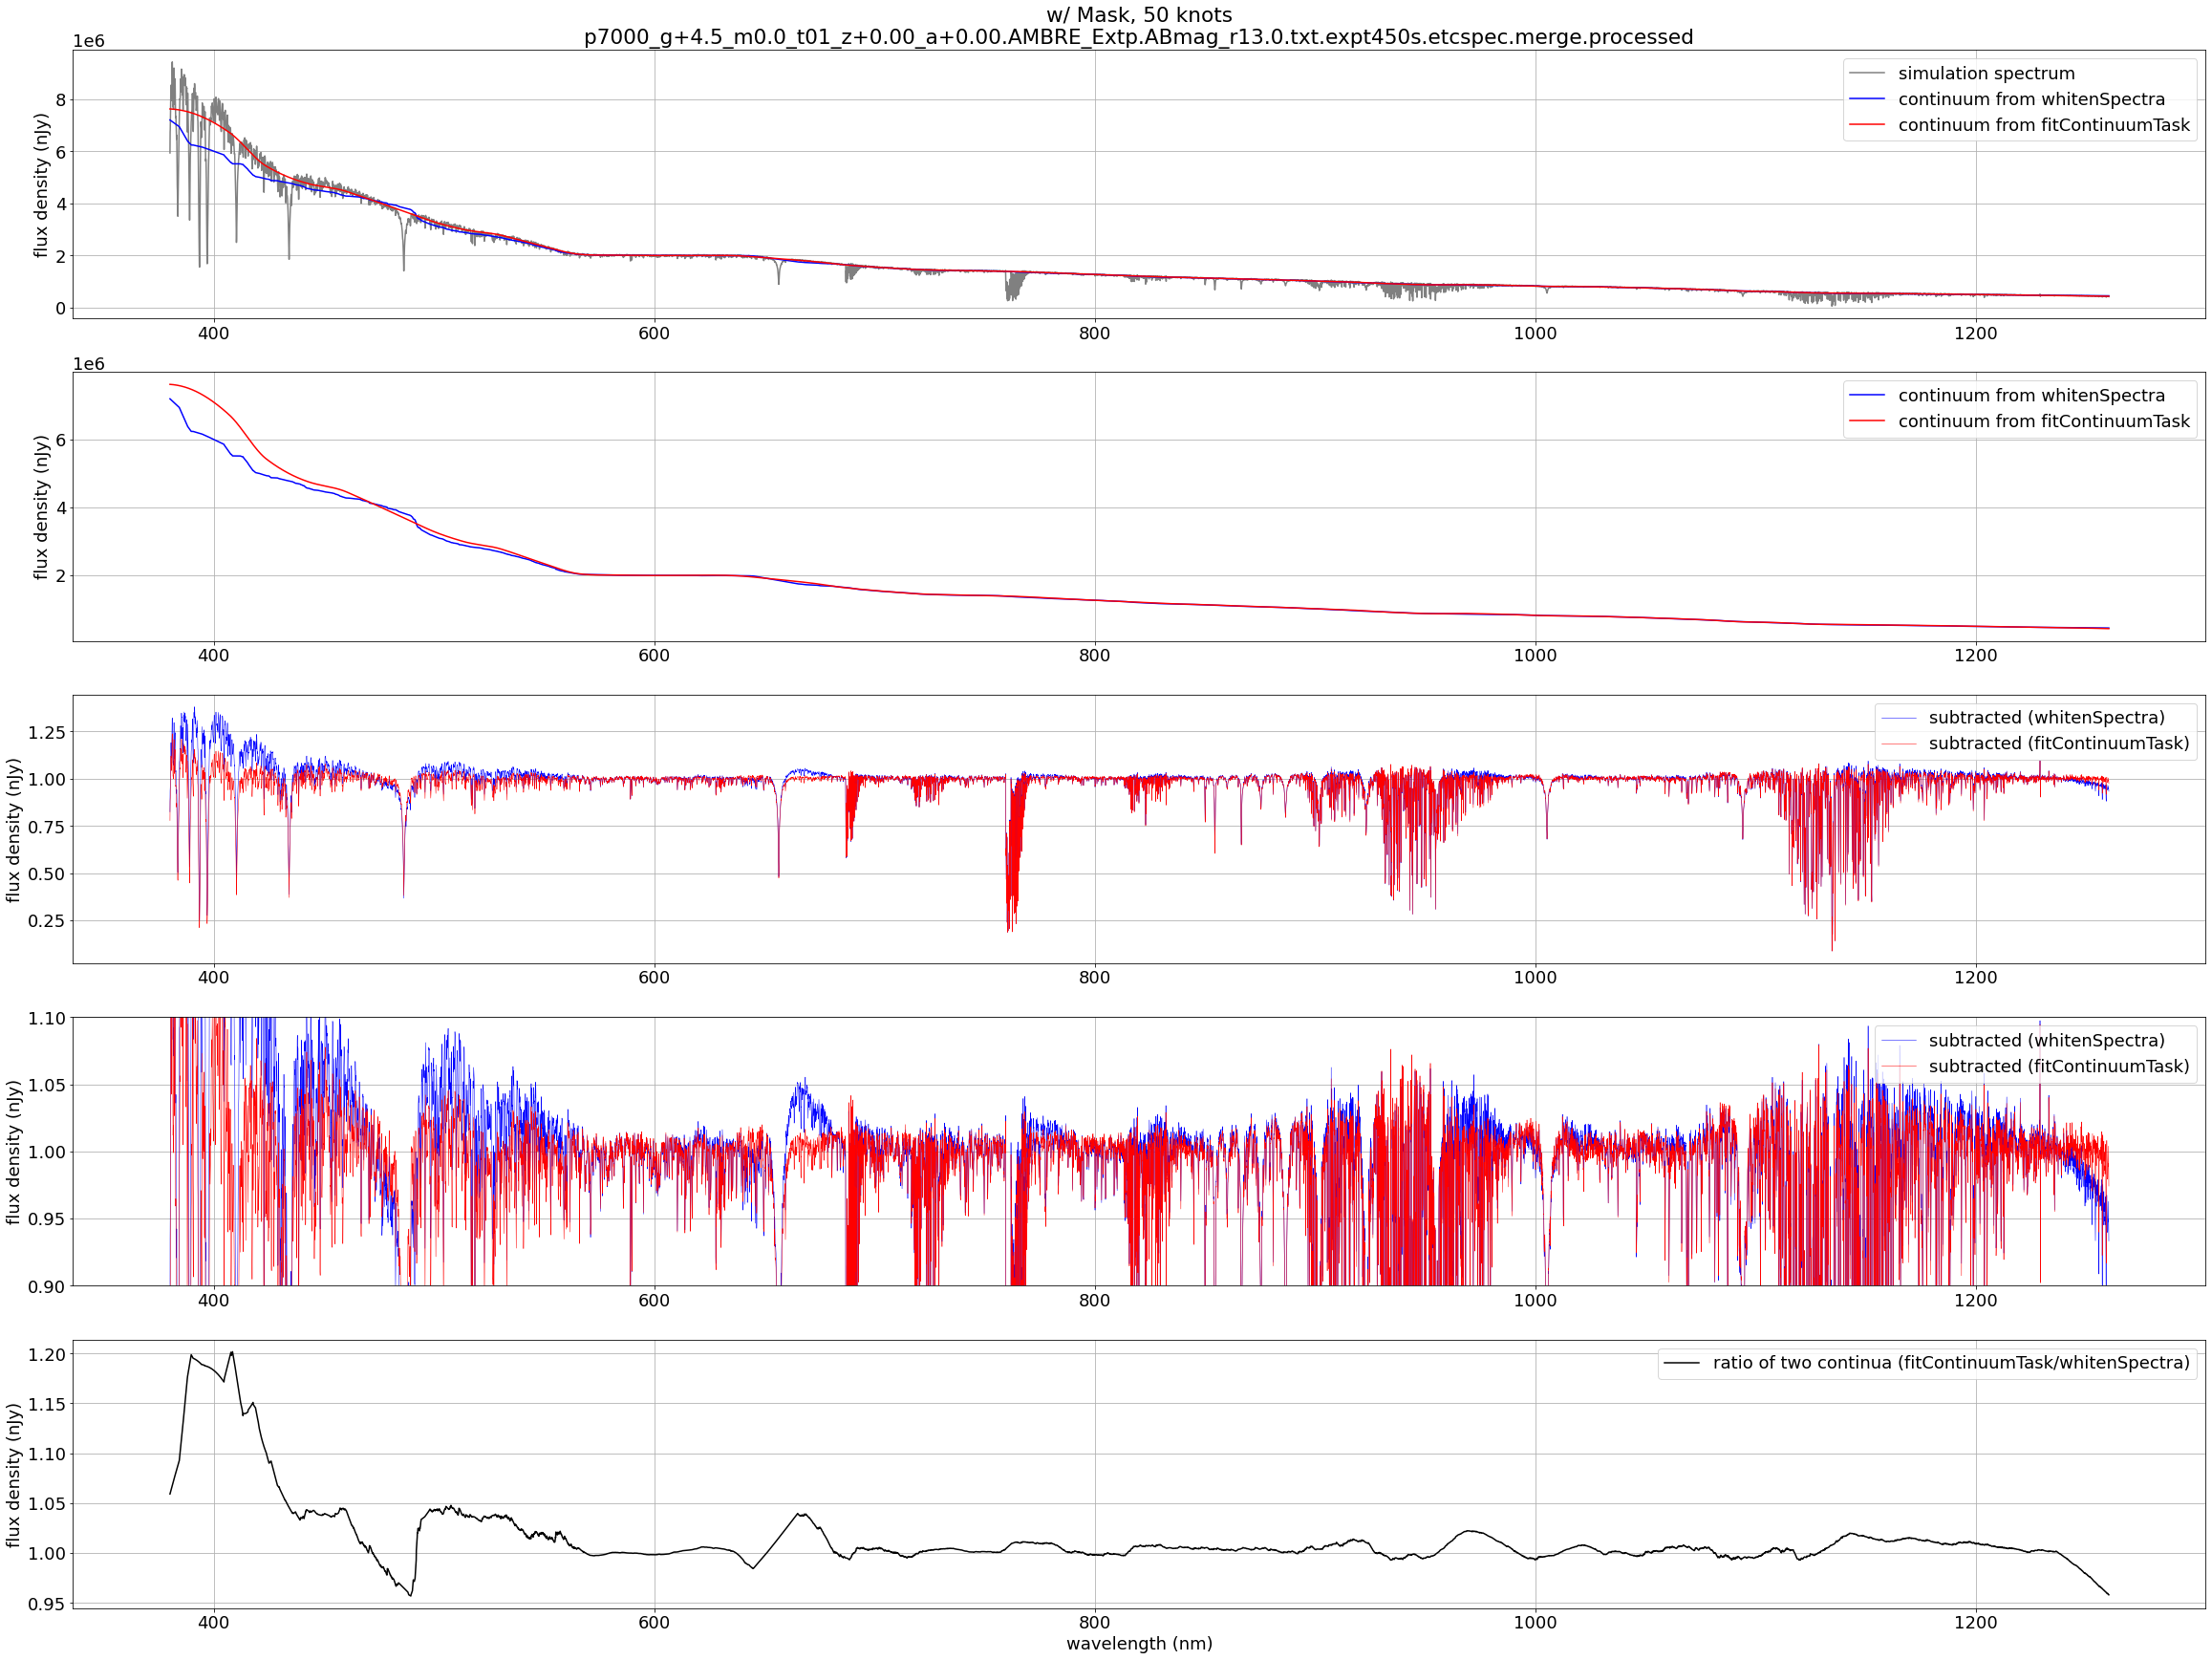Image resolution: width=2212 pixels, height=1660 pixels.
Task: Click 'subtracted (fitContinuumTask)' in fourth plot legend
Action: pyautogui.click(x=2058, y=1066)
